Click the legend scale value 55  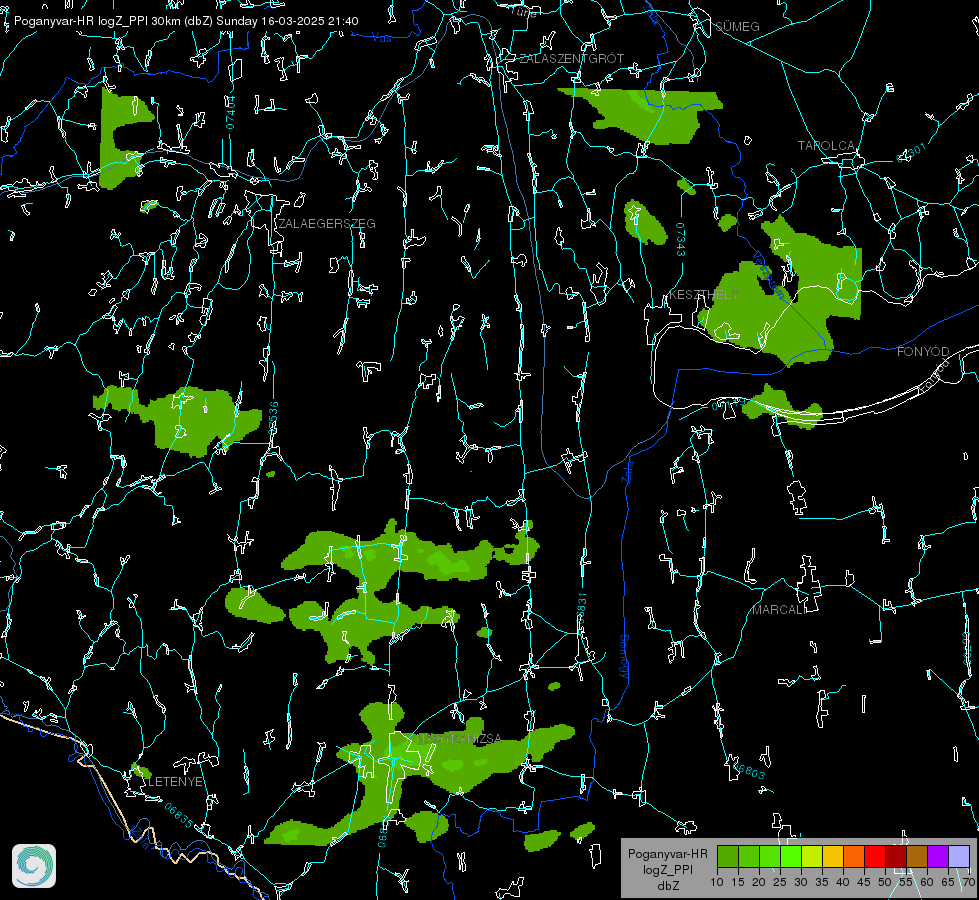click(x=906, y=882)
